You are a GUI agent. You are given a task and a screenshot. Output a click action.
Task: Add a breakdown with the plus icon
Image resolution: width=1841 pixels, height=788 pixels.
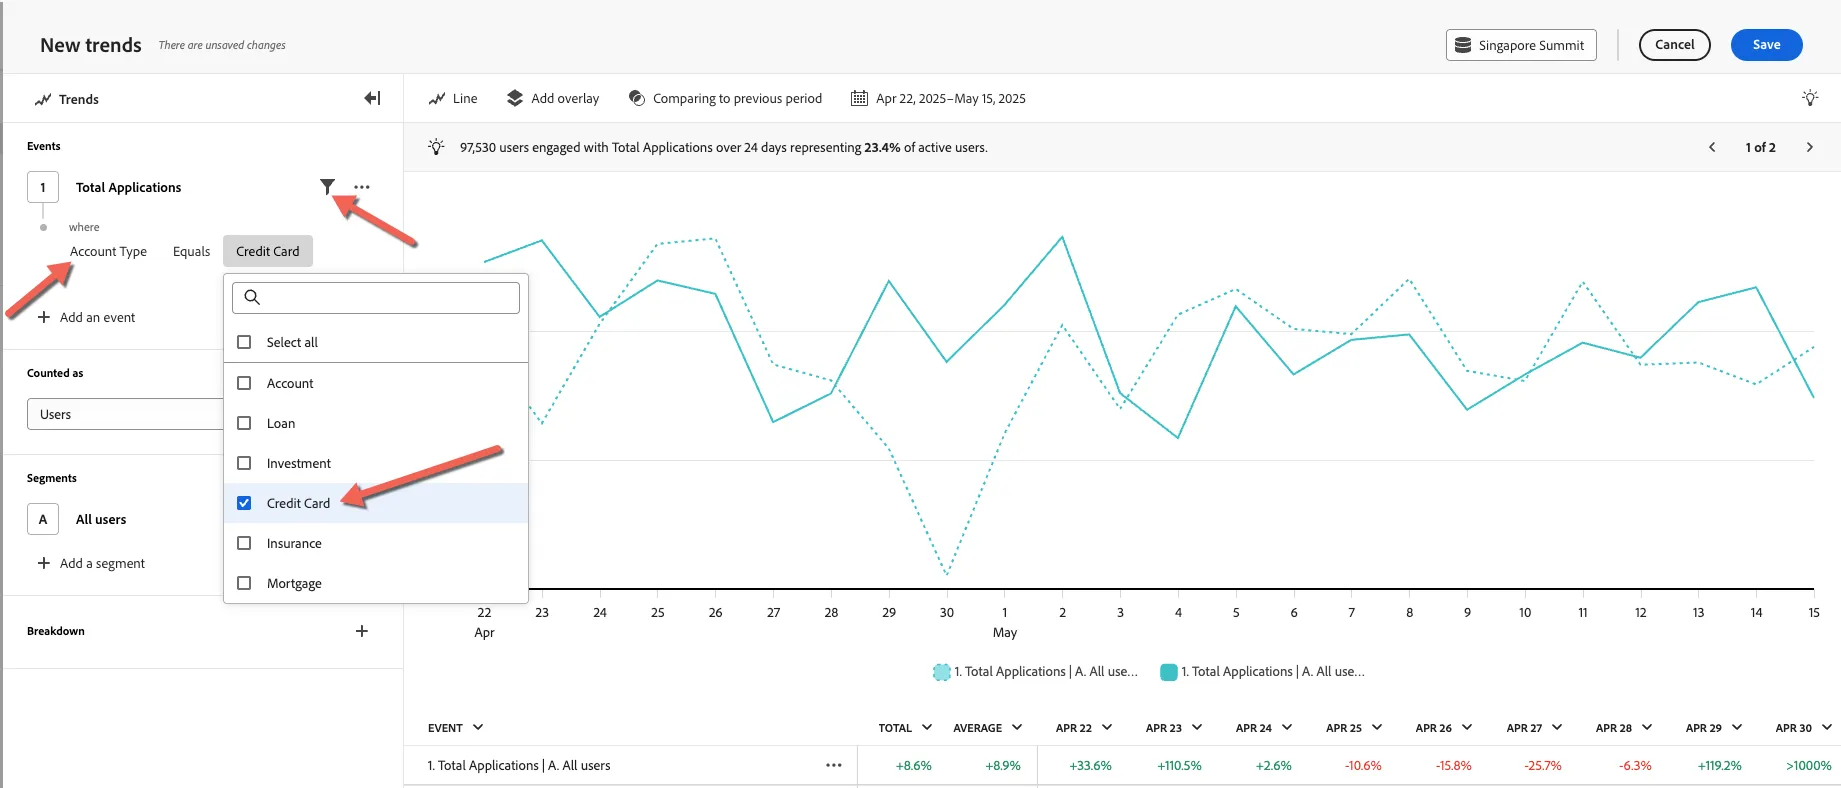[x=362, y=631]
